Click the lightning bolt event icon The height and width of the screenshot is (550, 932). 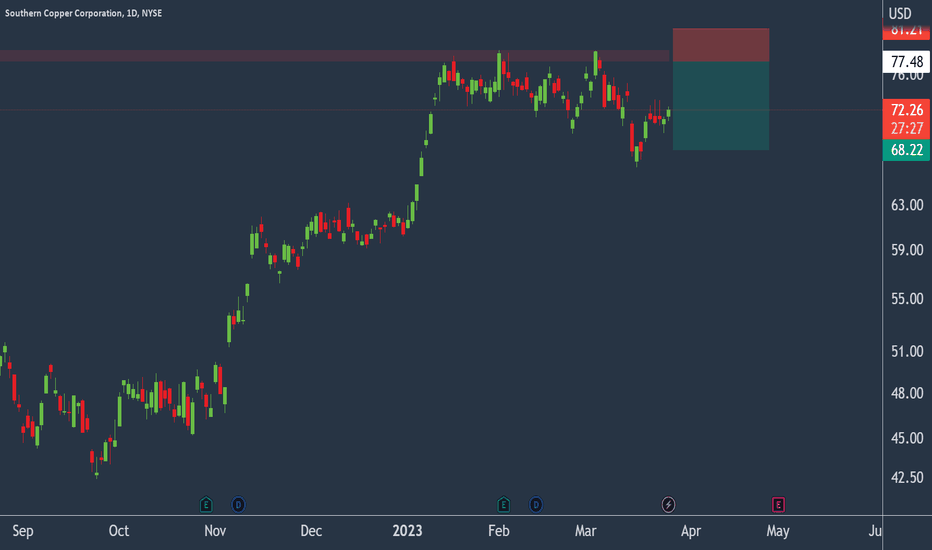pyautogui.click(x=668, y=505)
